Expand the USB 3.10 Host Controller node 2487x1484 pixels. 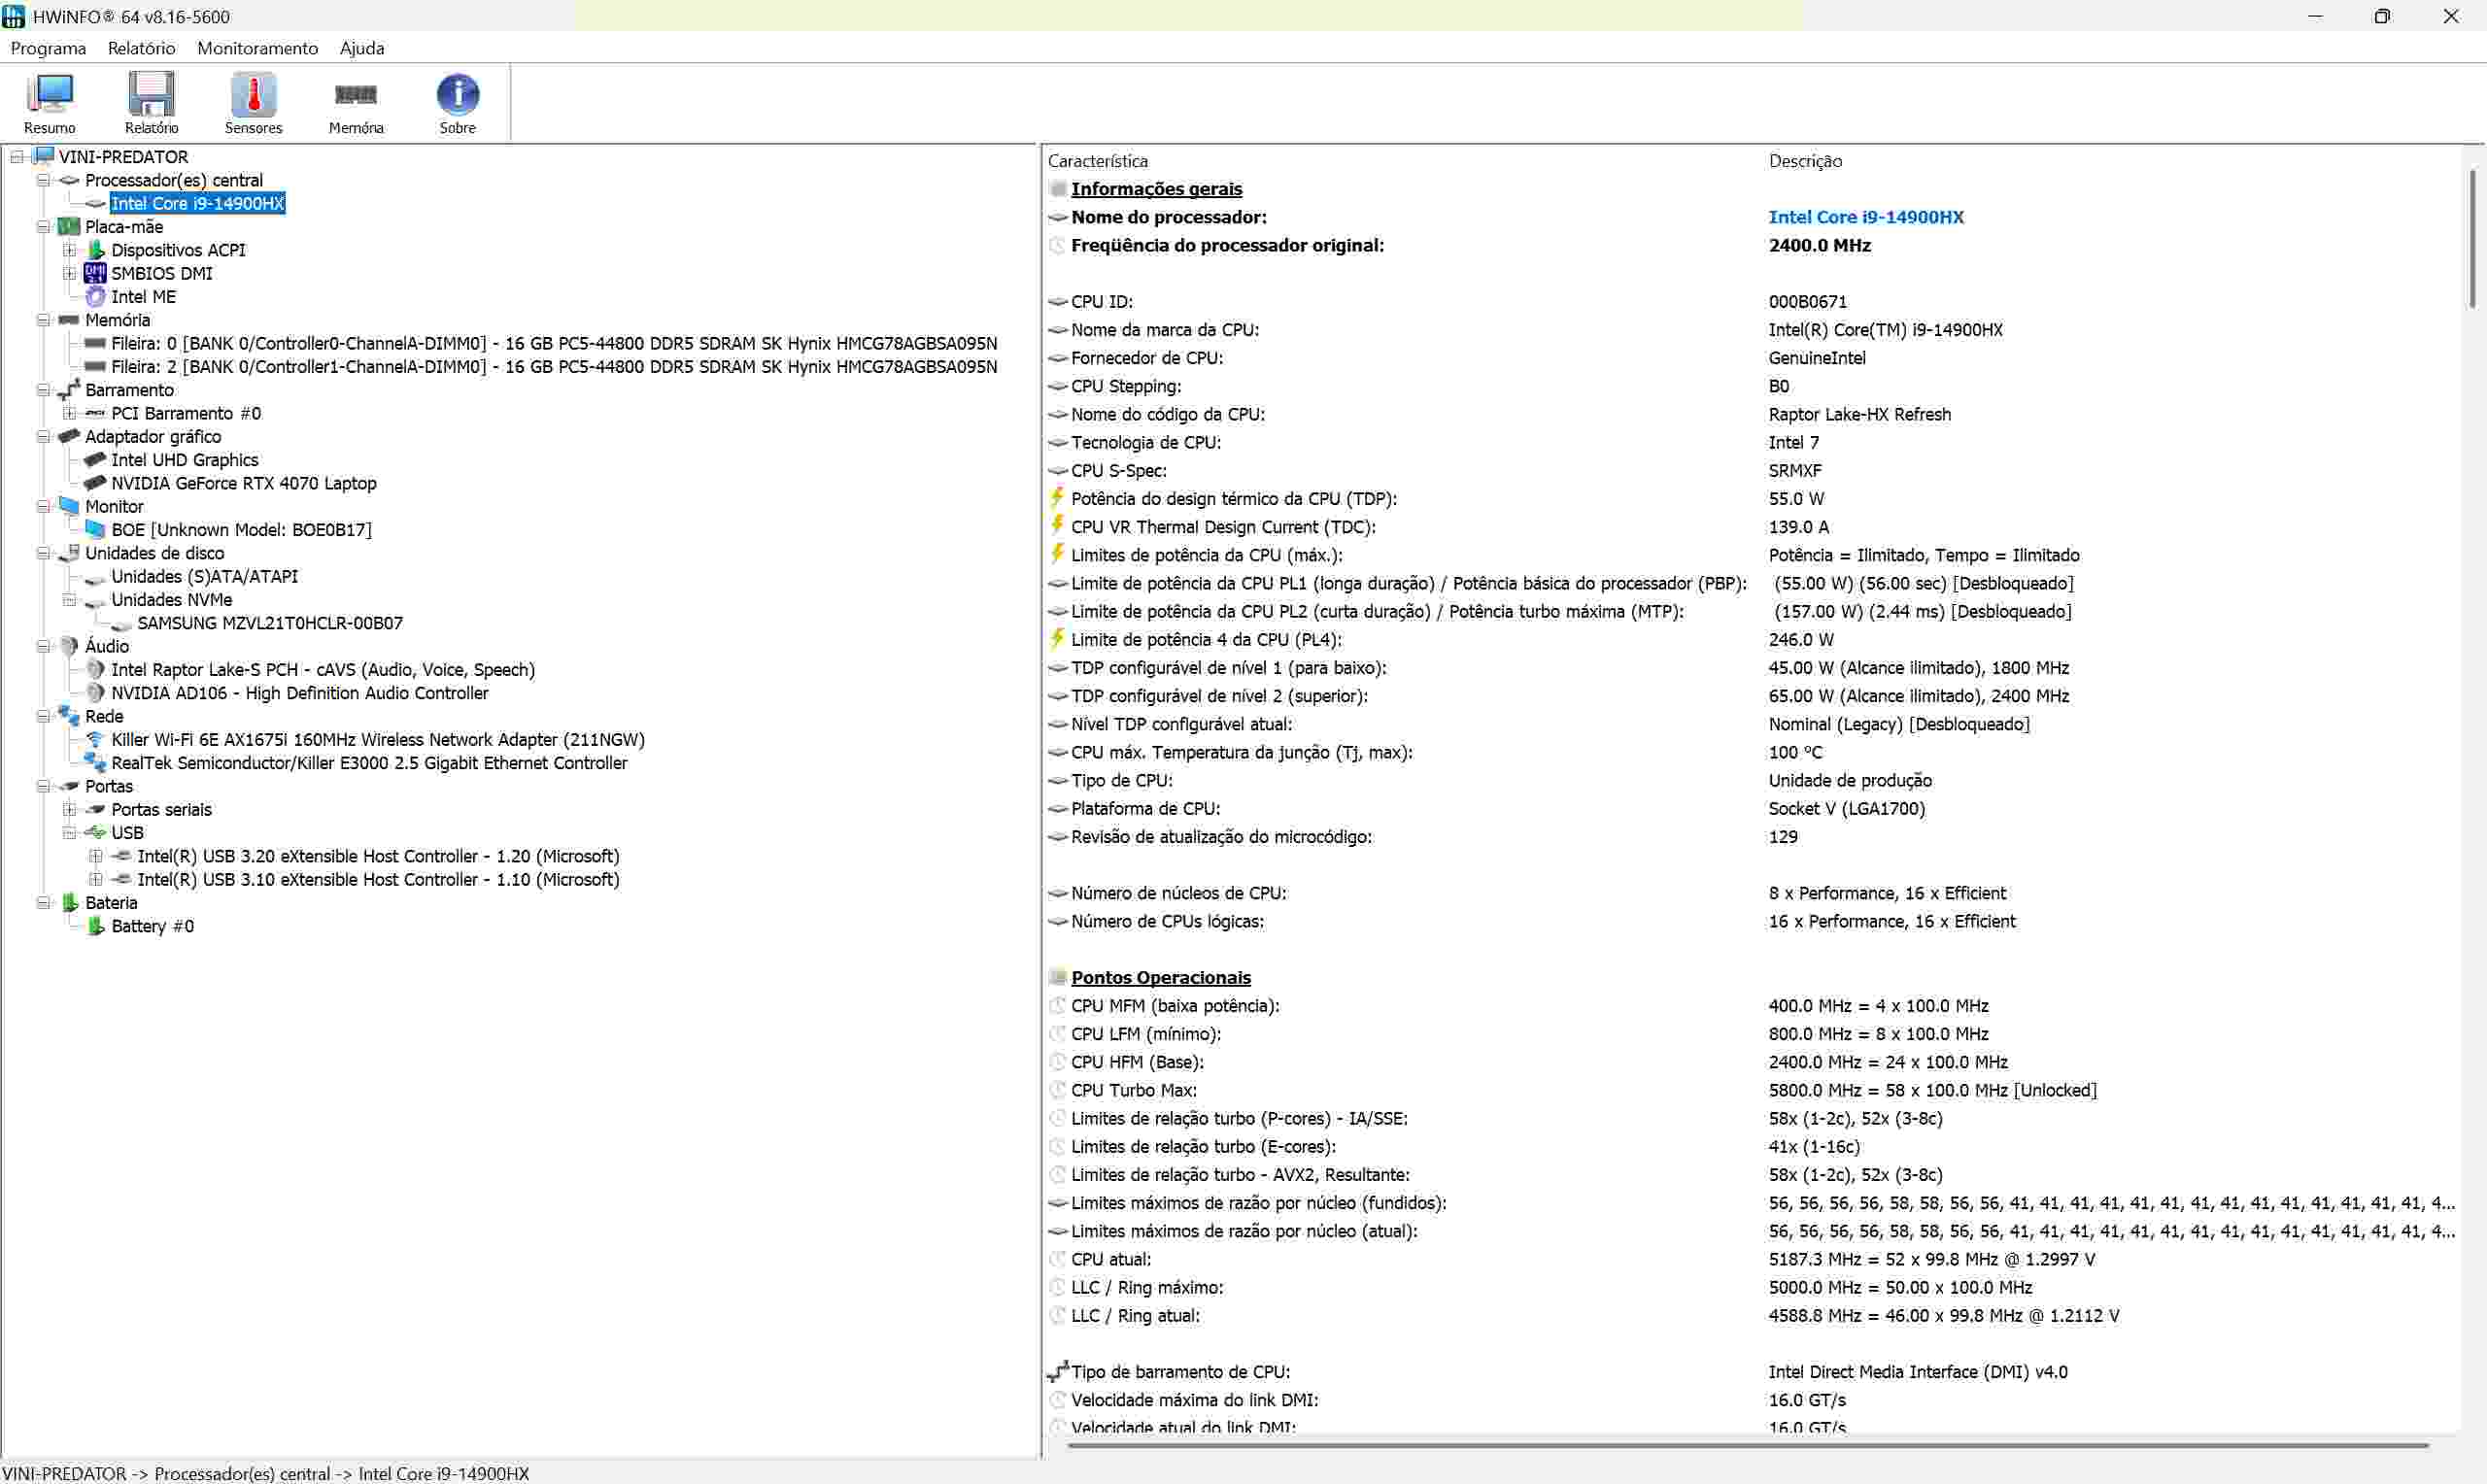tap(95, 879)
